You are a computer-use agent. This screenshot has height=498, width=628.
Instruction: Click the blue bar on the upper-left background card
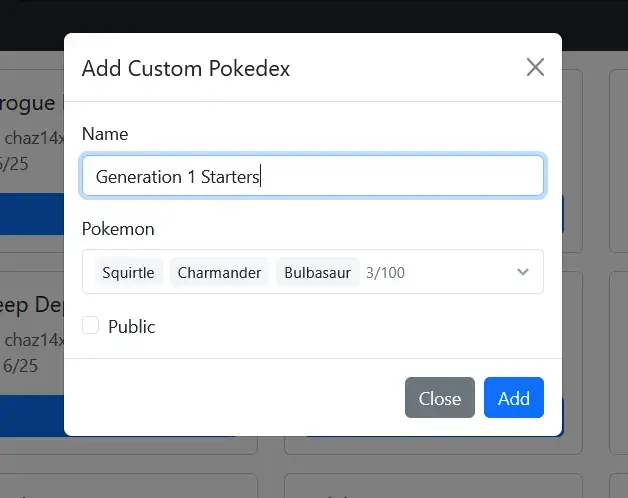[32, 214]
